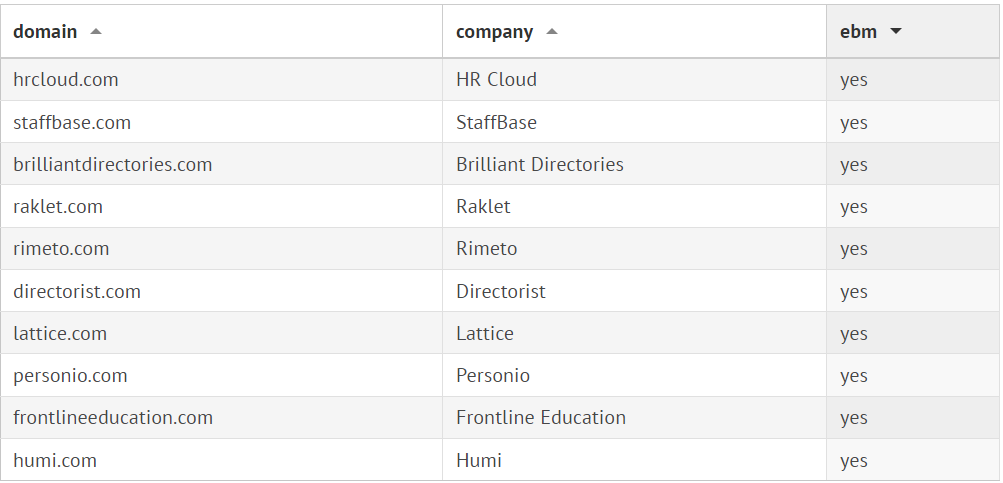
Task: Click the lattice.com domain cell
Action: 60,334
